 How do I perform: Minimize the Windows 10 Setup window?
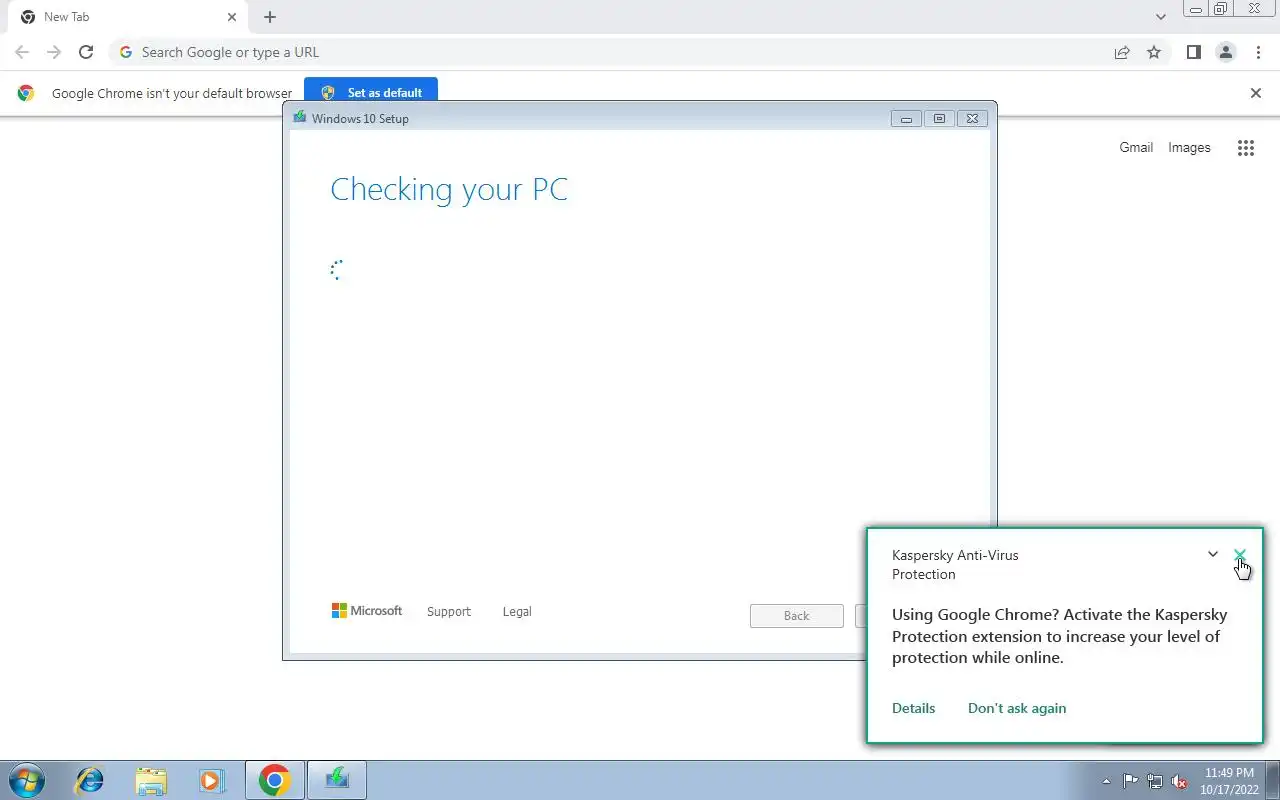[906, 118]
